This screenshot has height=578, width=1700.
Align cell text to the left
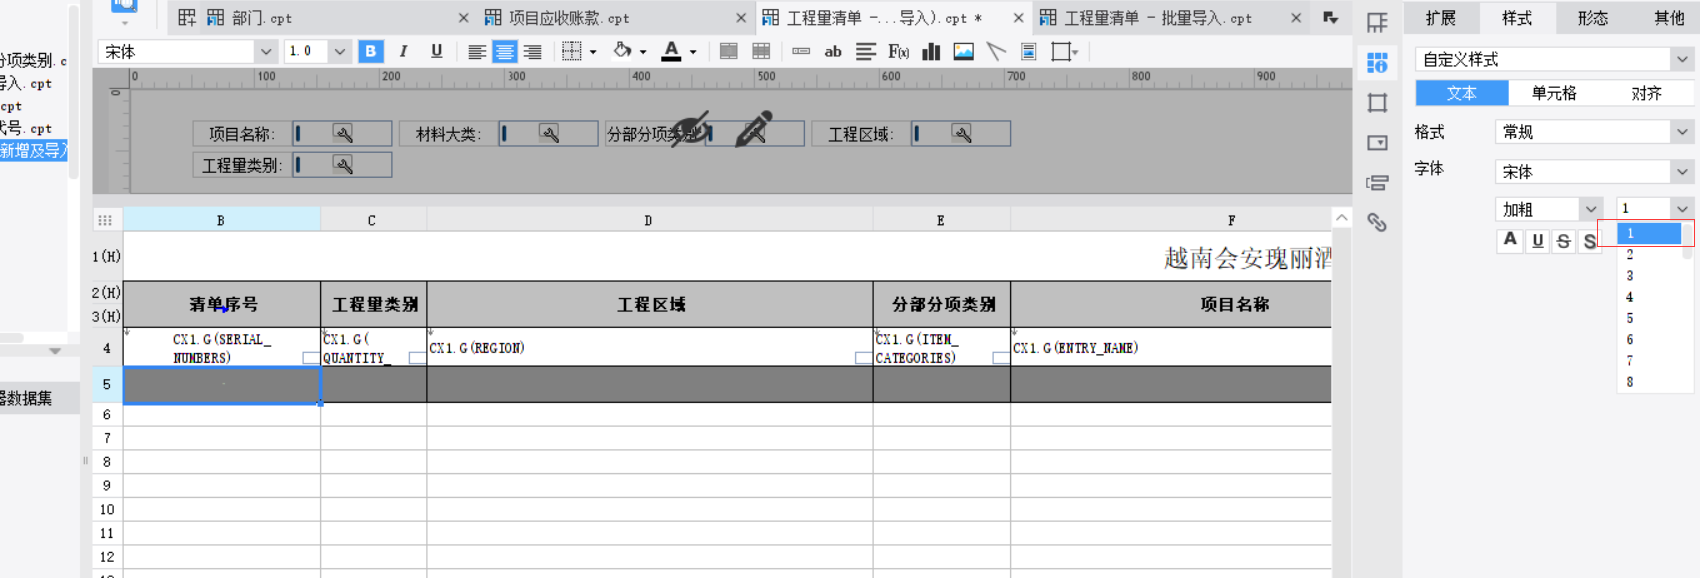coord(477,51)
